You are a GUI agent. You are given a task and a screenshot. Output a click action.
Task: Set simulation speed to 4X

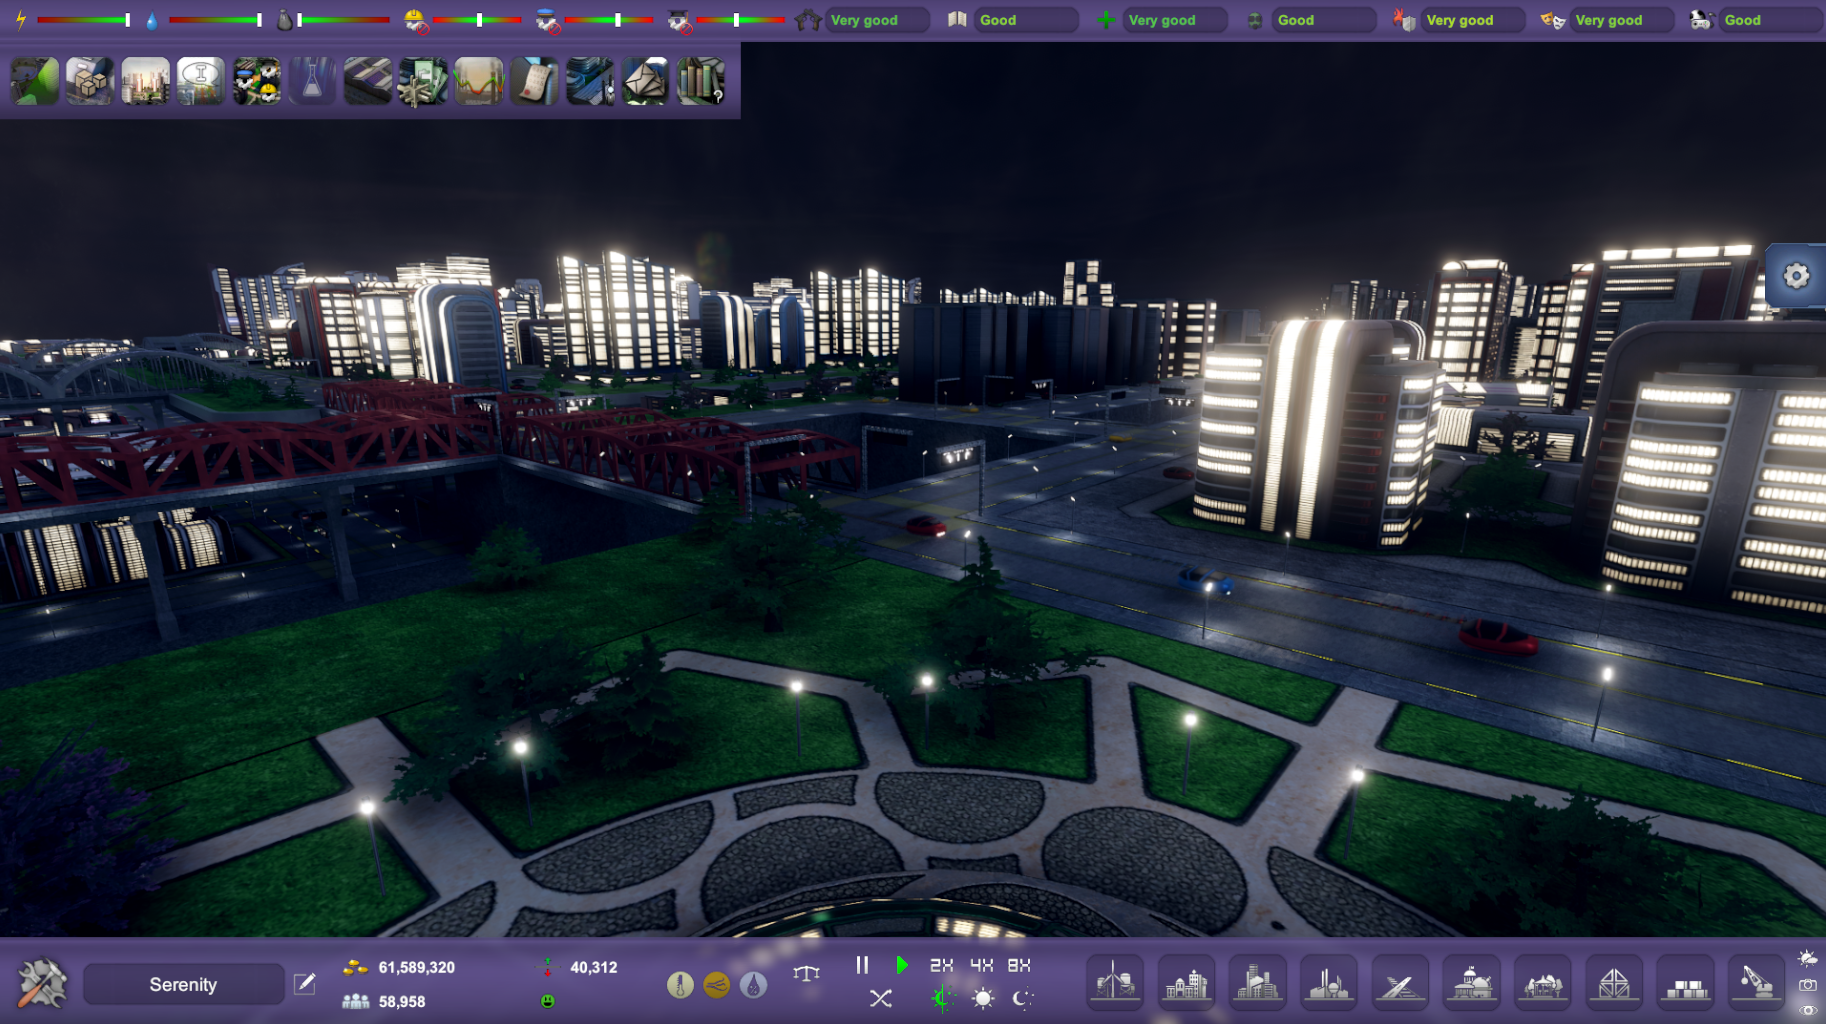981,965
